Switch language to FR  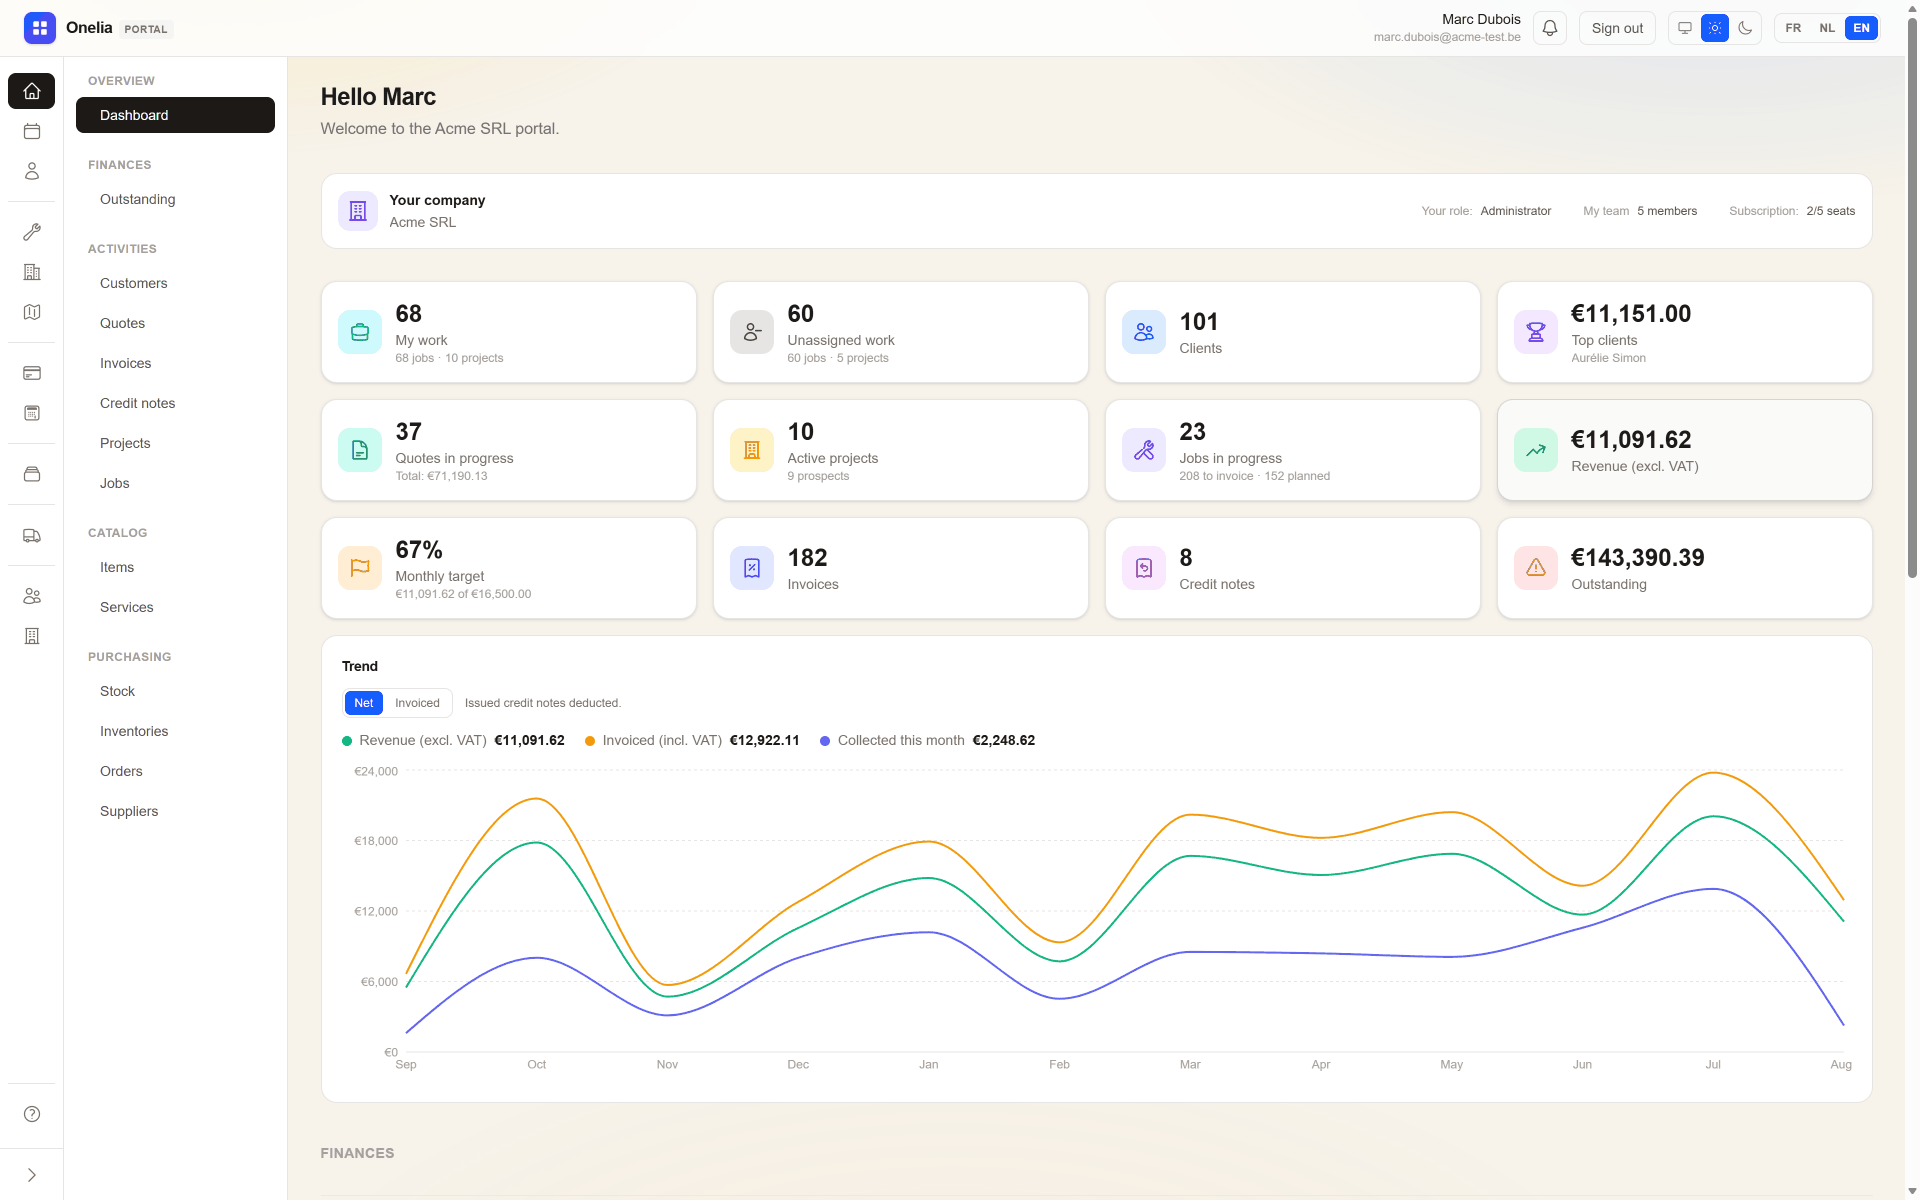point(1793,28)
